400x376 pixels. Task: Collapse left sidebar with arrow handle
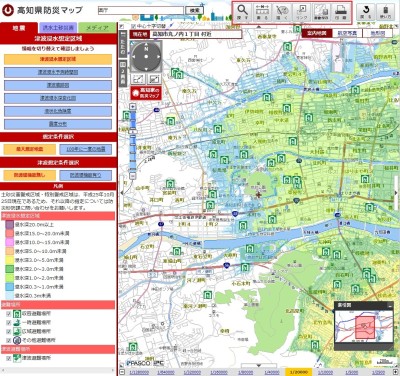121,193
